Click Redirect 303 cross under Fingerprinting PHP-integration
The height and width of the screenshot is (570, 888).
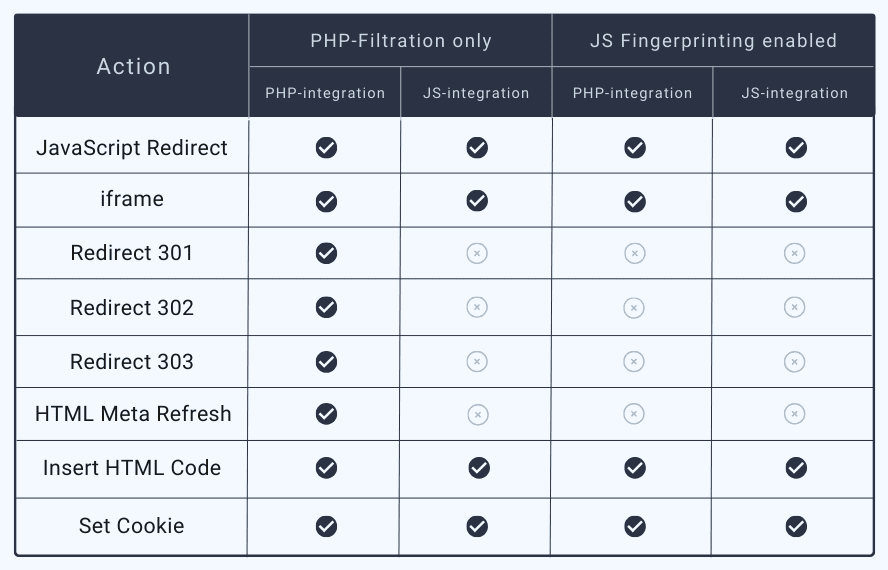coord(634,361)
